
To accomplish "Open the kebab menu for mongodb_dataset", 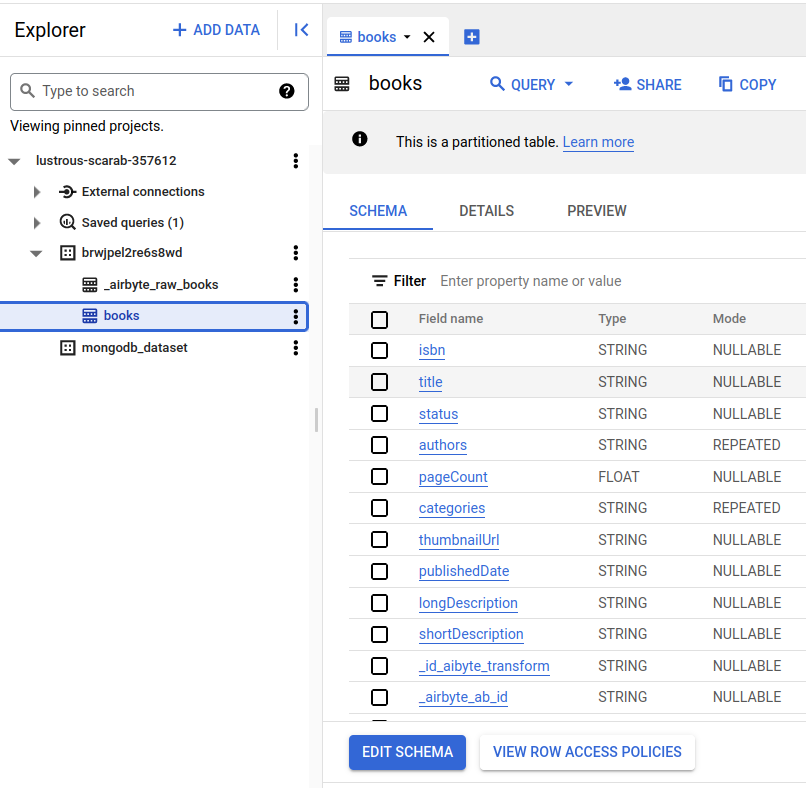I will (x=295, y=347).
